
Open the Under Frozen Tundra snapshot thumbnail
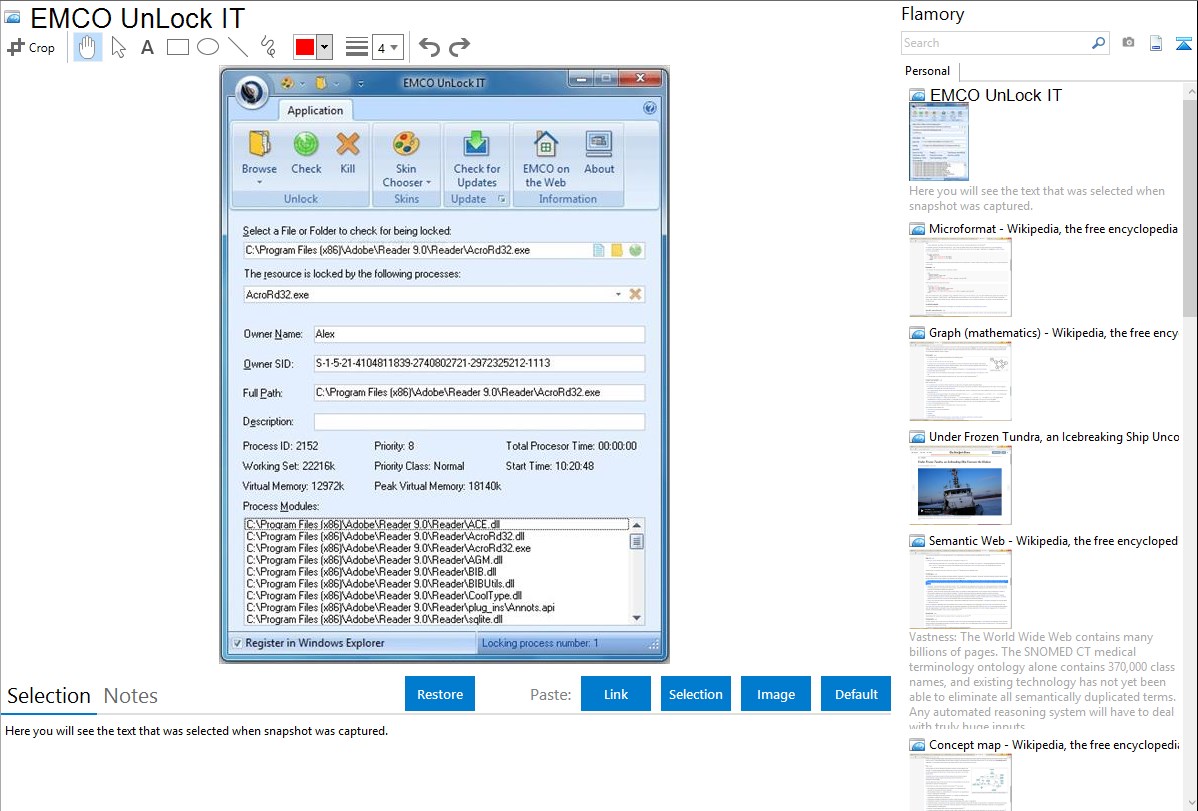point(960,485)
